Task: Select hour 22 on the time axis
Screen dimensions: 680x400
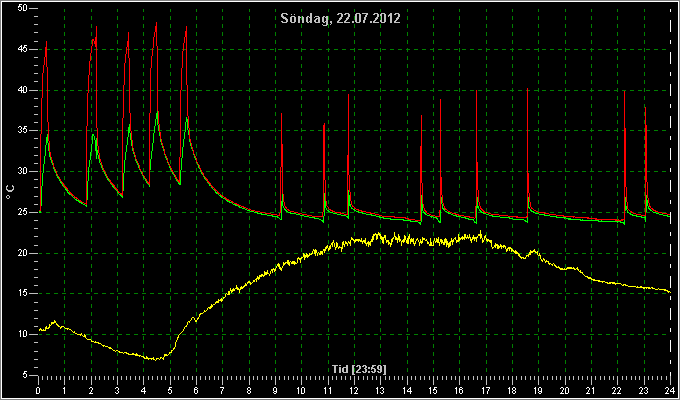Action: tap(617, 390)
